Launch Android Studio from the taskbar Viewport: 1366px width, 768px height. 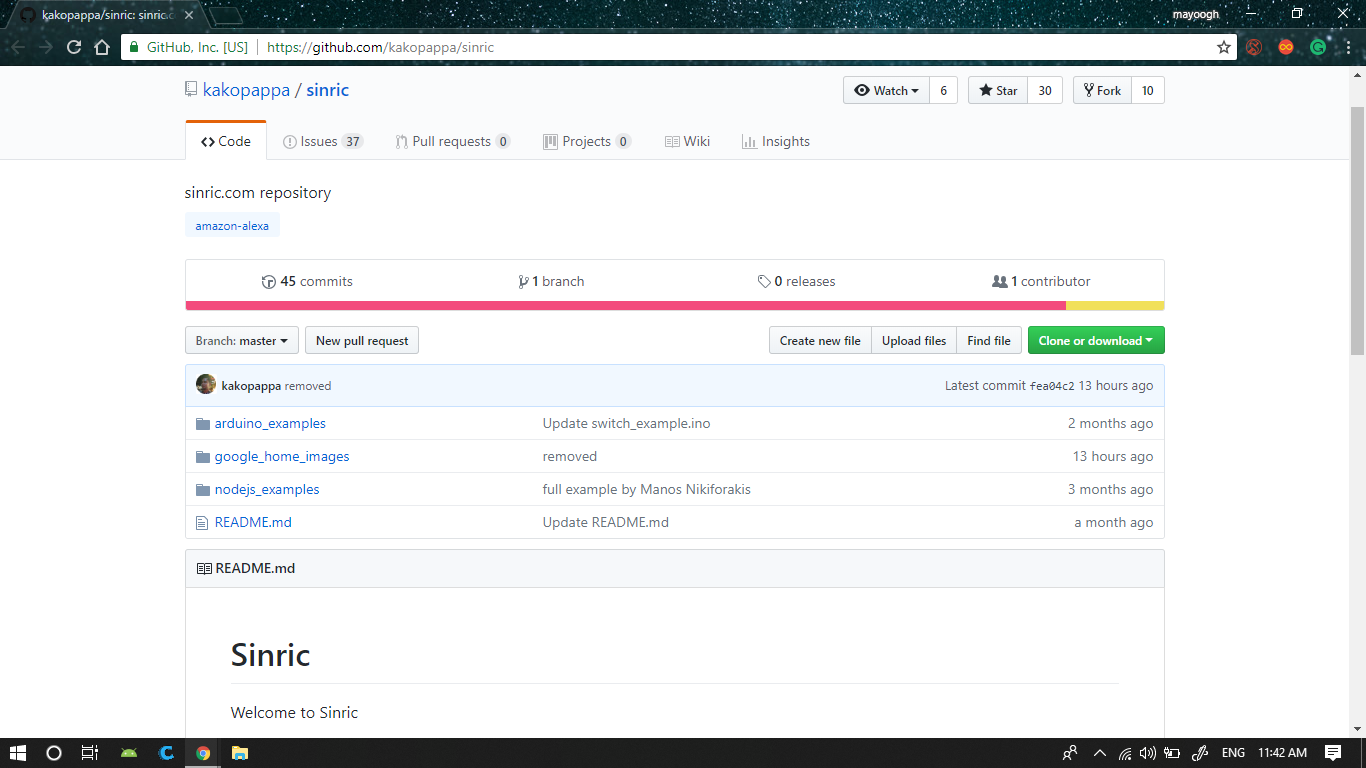129,753
